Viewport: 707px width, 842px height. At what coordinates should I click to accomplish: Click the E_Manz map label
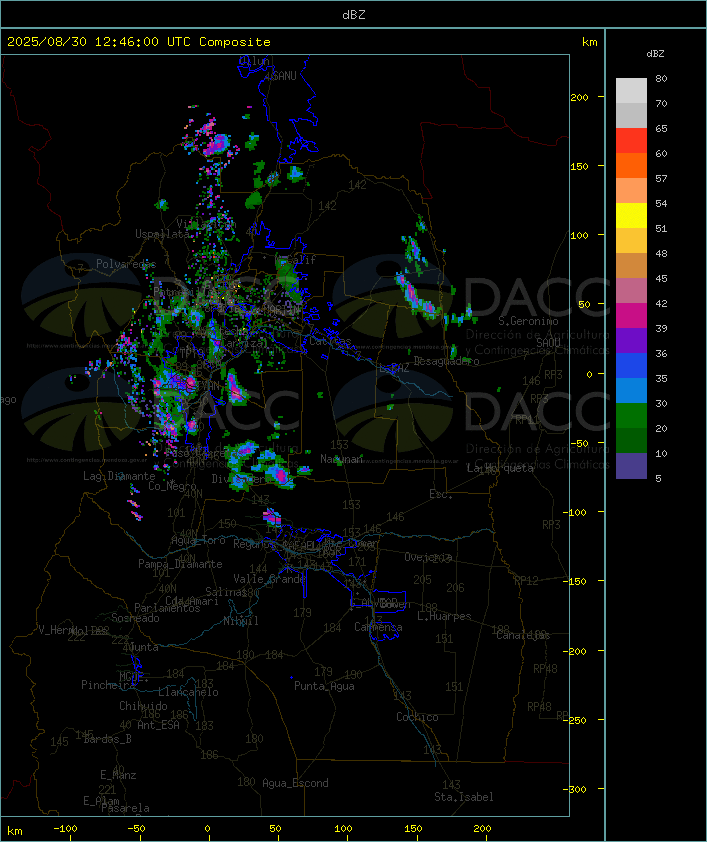pyautogui.click(x=118, y=775)
